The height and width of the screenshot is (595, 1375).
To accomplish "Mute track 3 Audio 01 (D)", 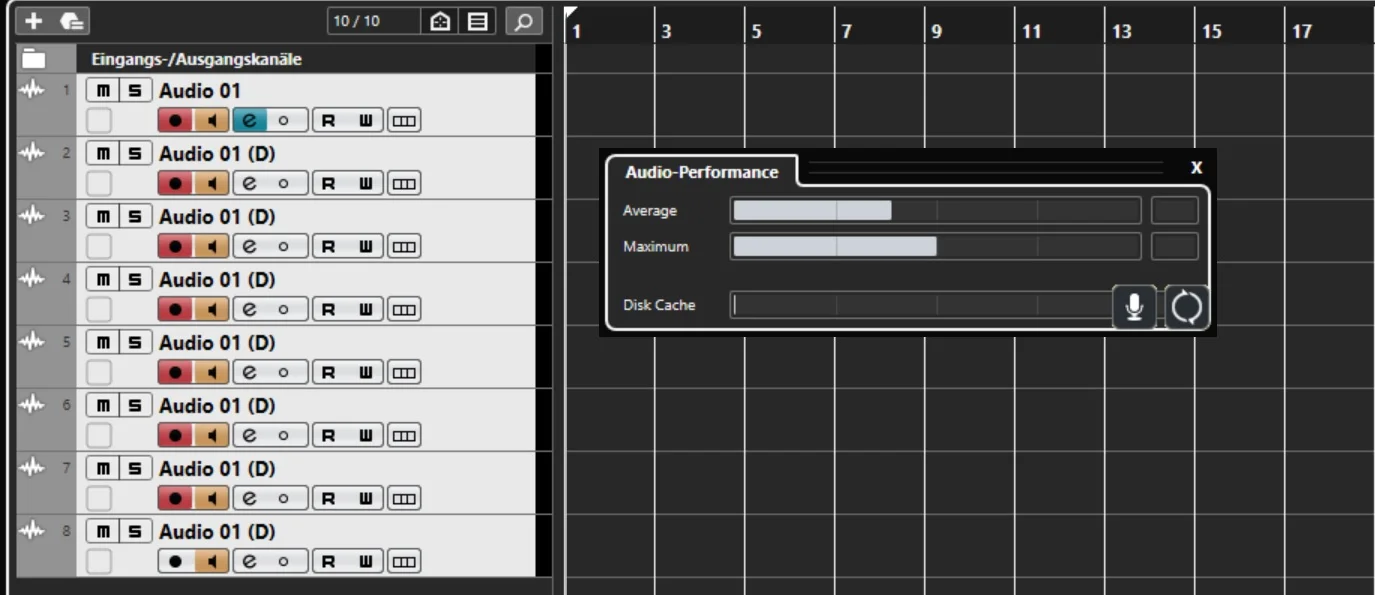I will tap(103, 216).
